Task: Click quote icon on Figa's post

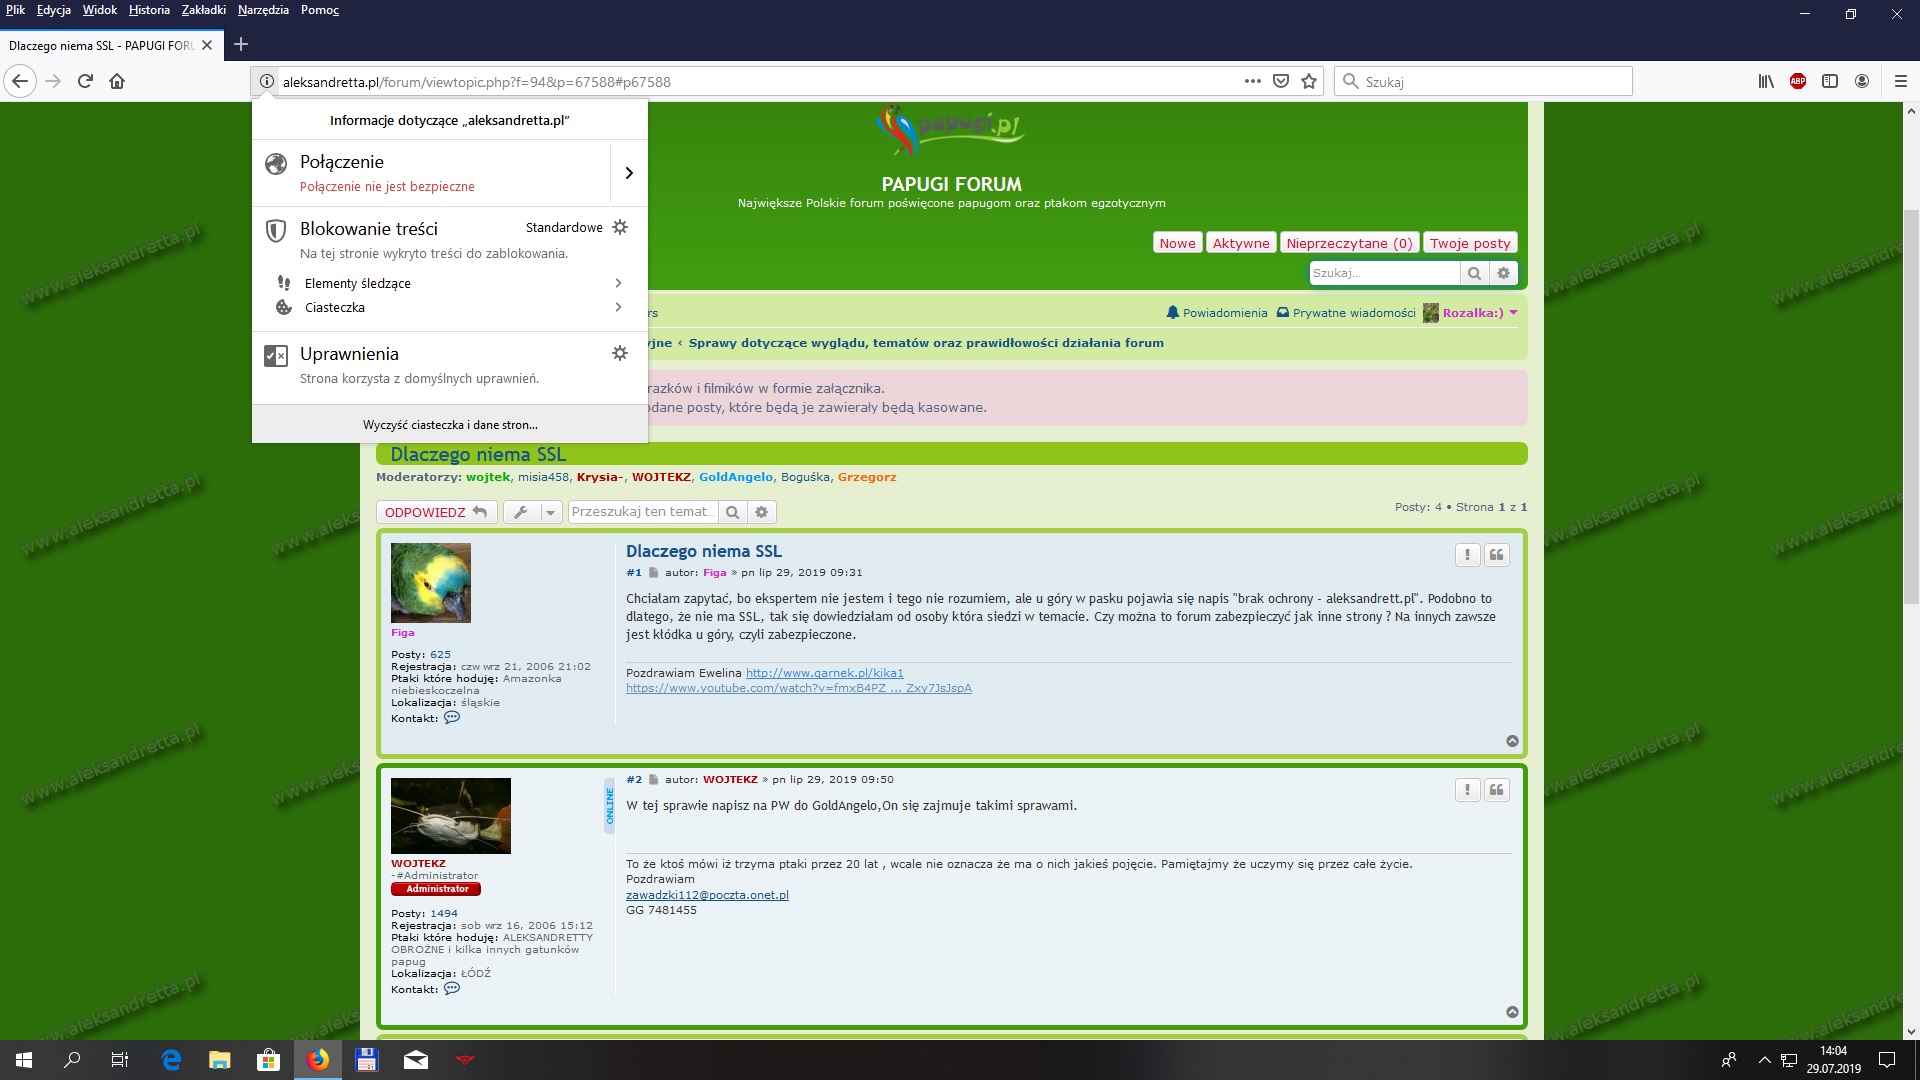Action: pos(1496,555)
